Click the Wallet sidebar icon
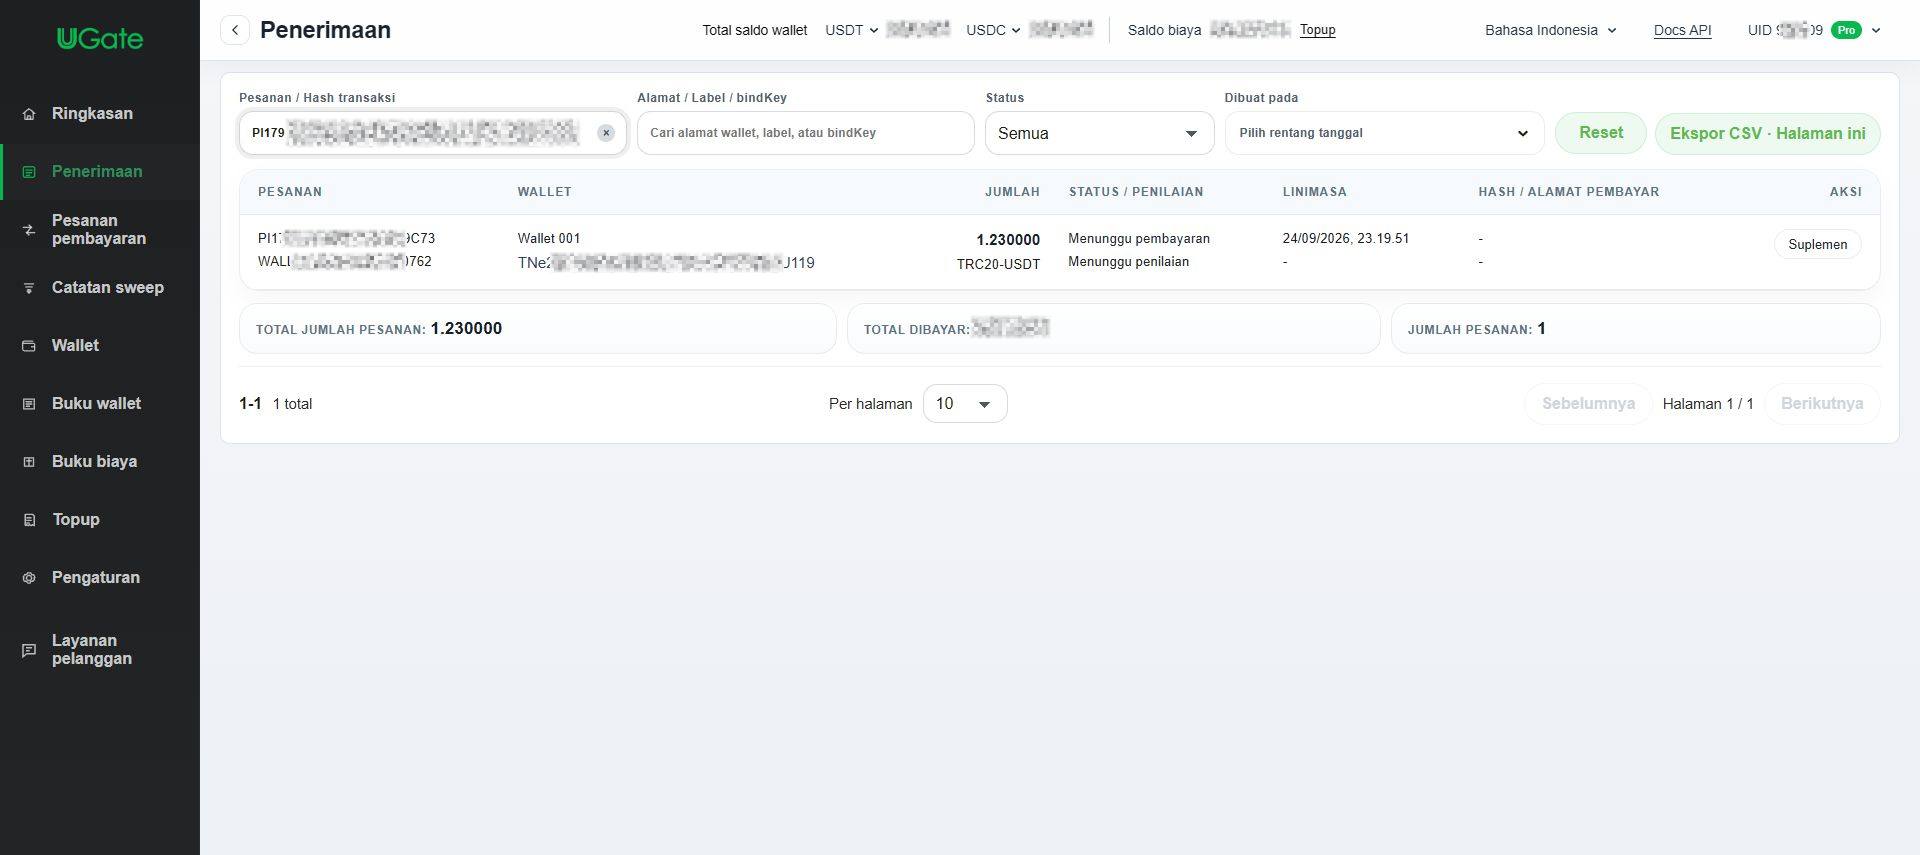The width and height of the screenshot is (1920, 855). (29, 346)
